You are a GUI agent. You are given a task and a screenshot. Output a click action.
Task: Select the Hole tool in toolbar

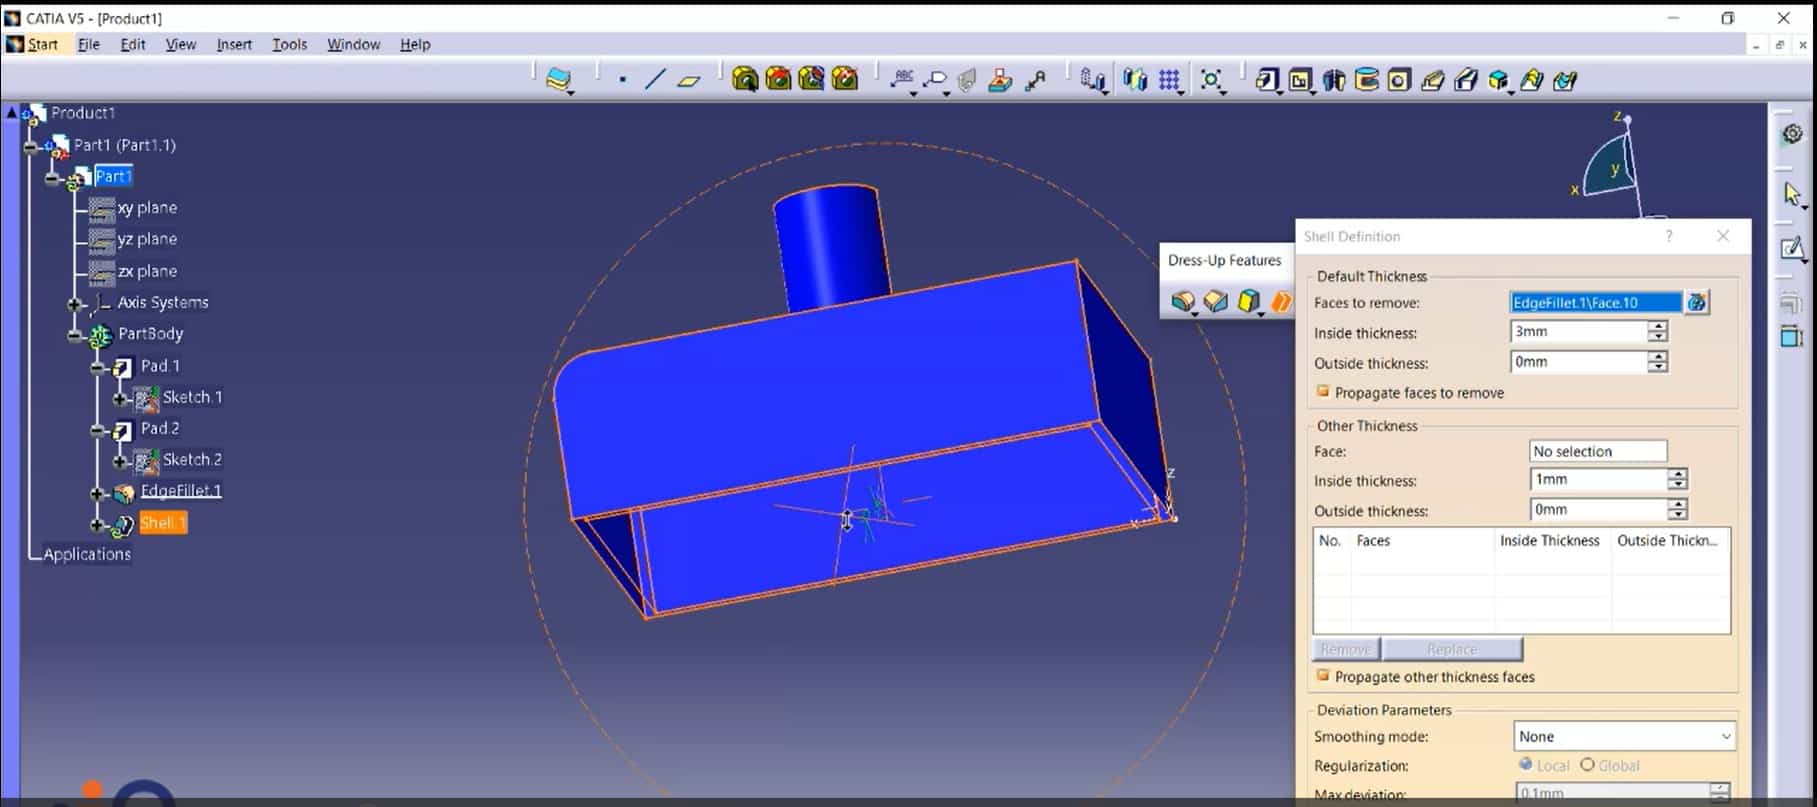coord(1399,80)
